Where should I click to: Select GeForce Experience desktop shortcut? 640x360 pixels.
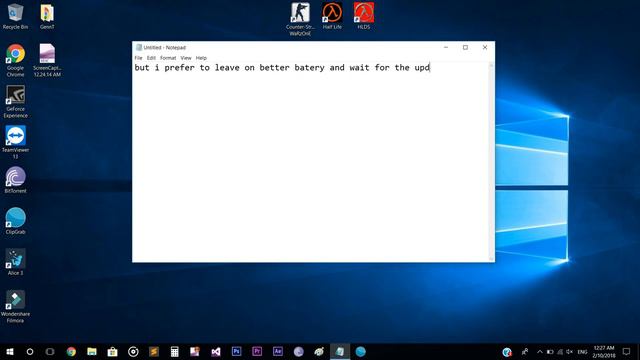pos(16,102)
